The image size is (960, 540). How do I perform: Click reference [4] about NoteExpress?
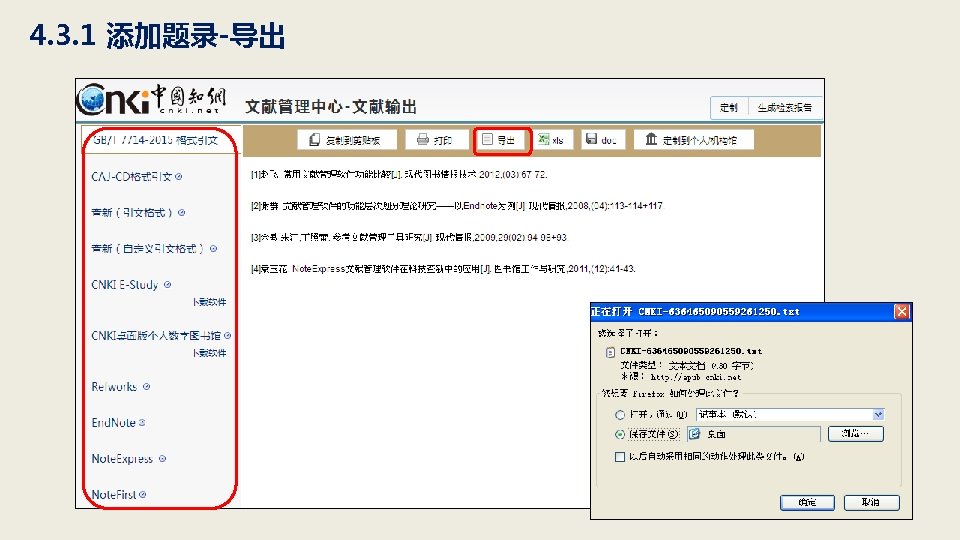pyautogui.click(x=443, y=269)
